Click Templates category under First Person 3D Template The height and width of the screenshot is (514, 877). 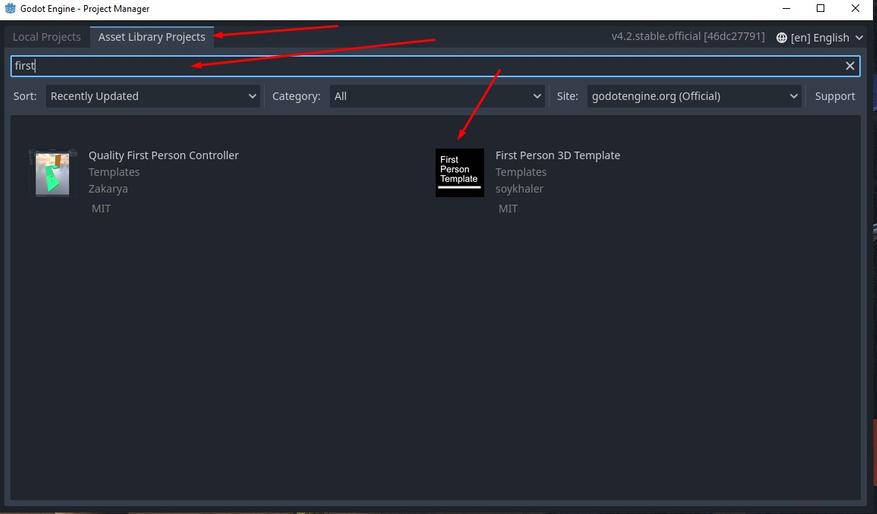click(521, 172)
